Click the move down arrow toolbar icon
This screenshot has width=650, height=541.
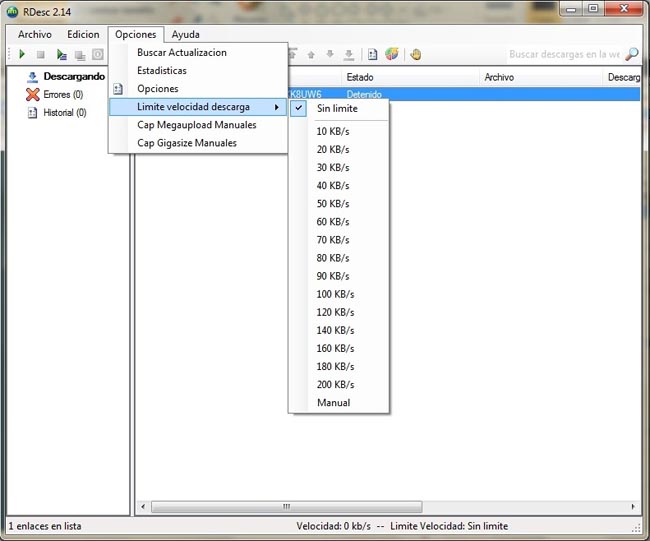pos(330,54)
